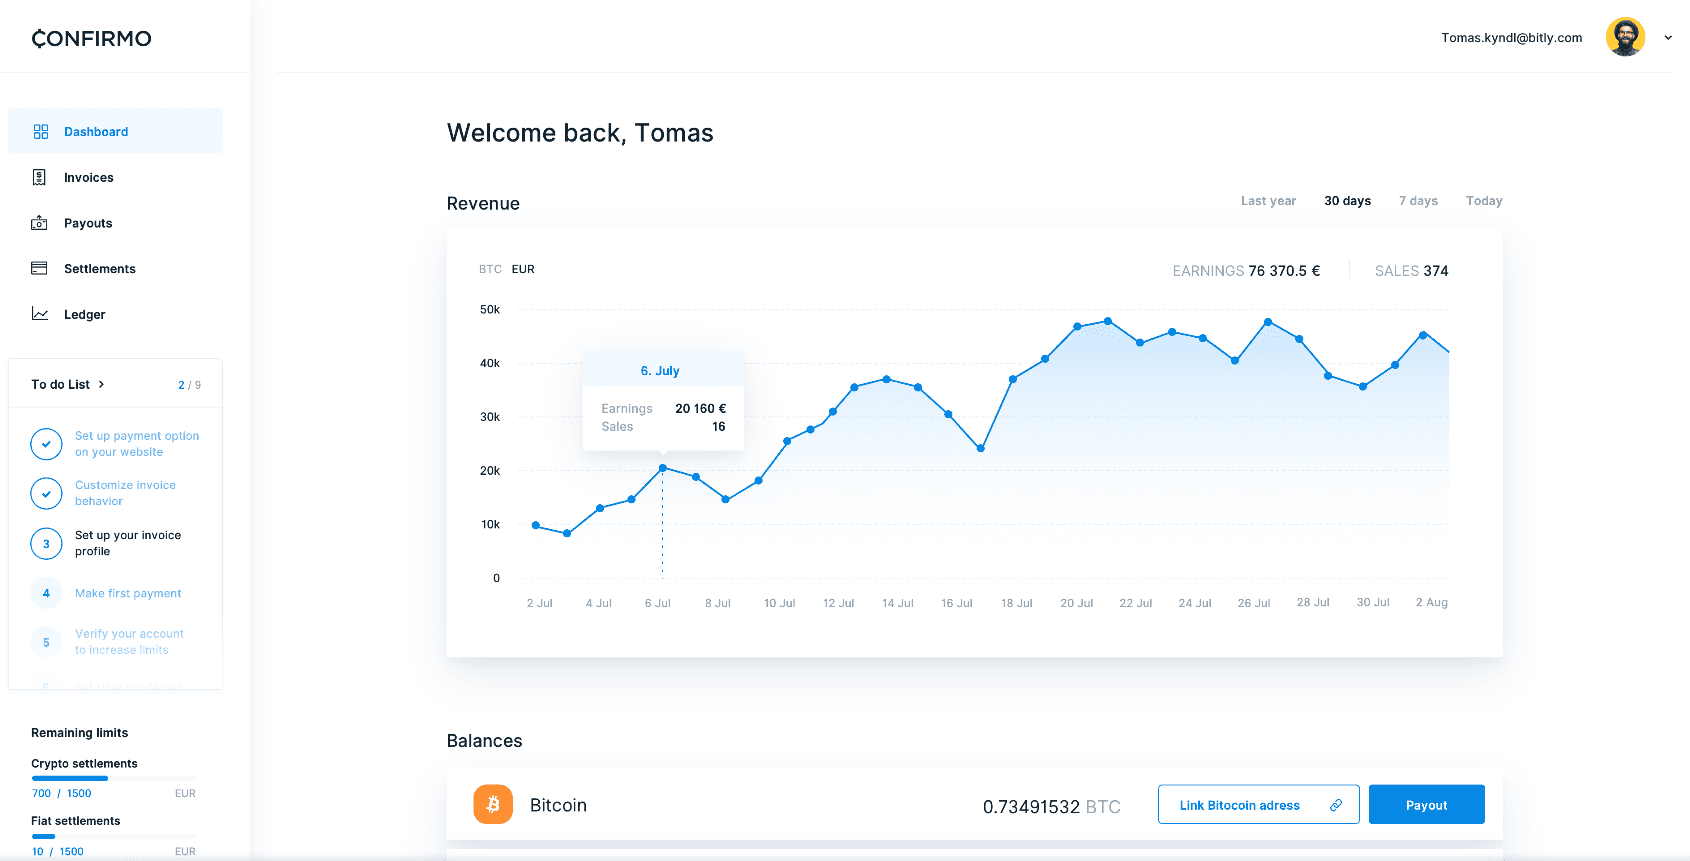Toggle the Customize invoice behavior checkmark

tap(46, 493)
